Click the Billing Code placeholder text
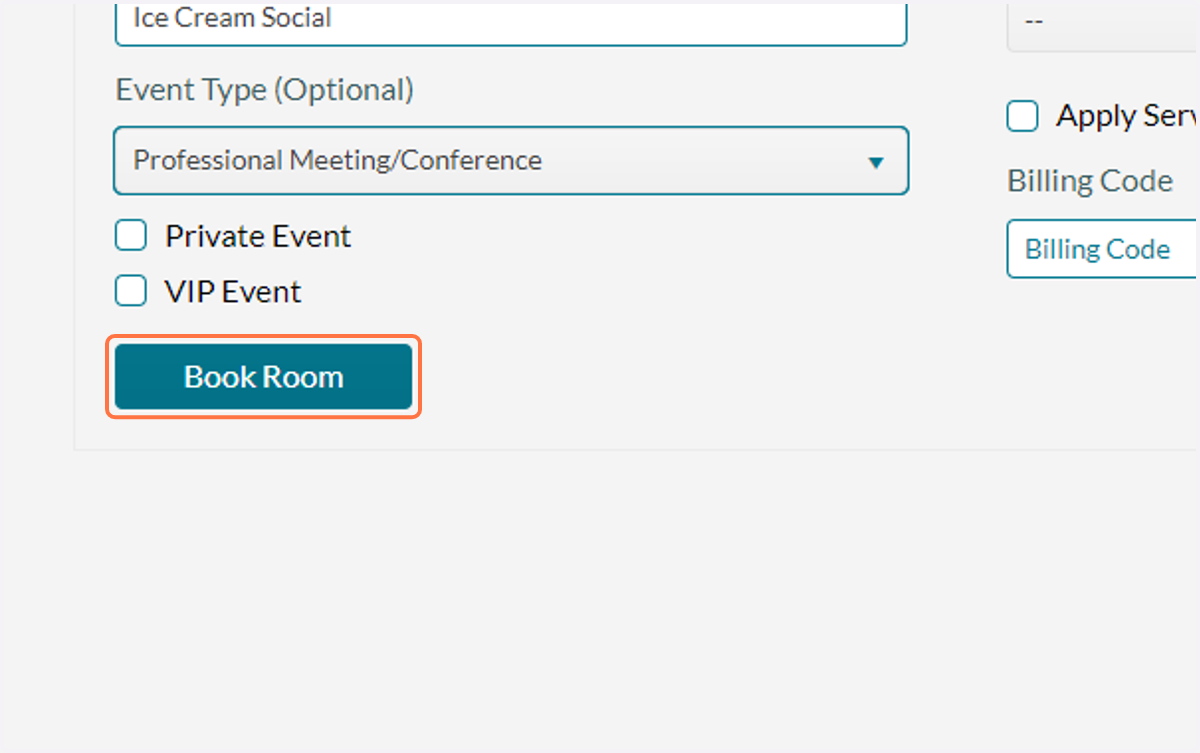Viewport: 1200px width, 753px height. [1098, 249]
